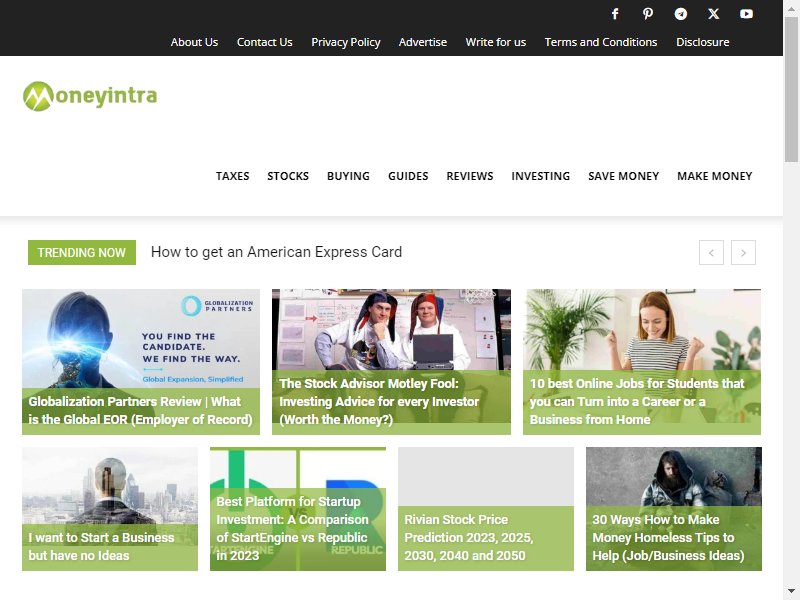Open Rivian Stock Price Prediction article
The width and height of the screenshot is (800, 600).
(468, 537)
